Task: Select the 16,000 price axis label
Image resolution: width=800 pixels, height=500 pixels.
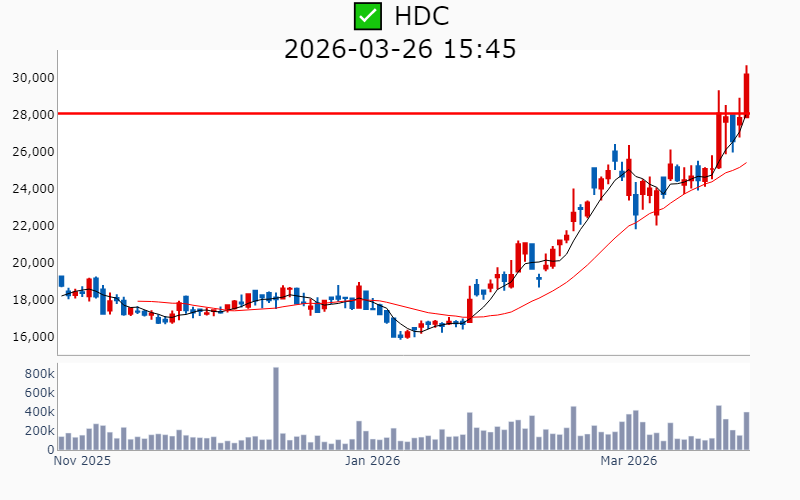Action: tap(33, 337)
